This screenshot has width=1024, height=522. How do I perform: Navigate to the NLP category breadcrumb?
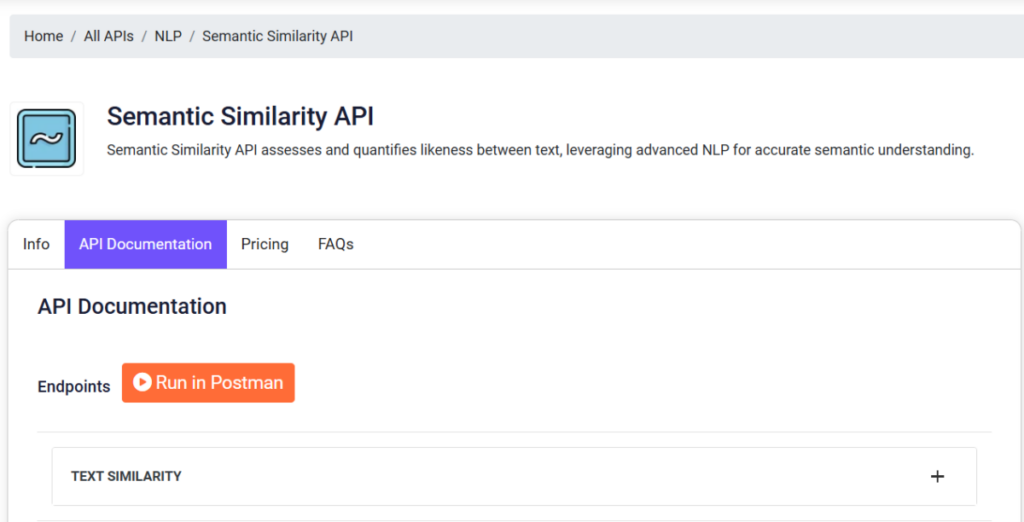(x=168, y=36)
